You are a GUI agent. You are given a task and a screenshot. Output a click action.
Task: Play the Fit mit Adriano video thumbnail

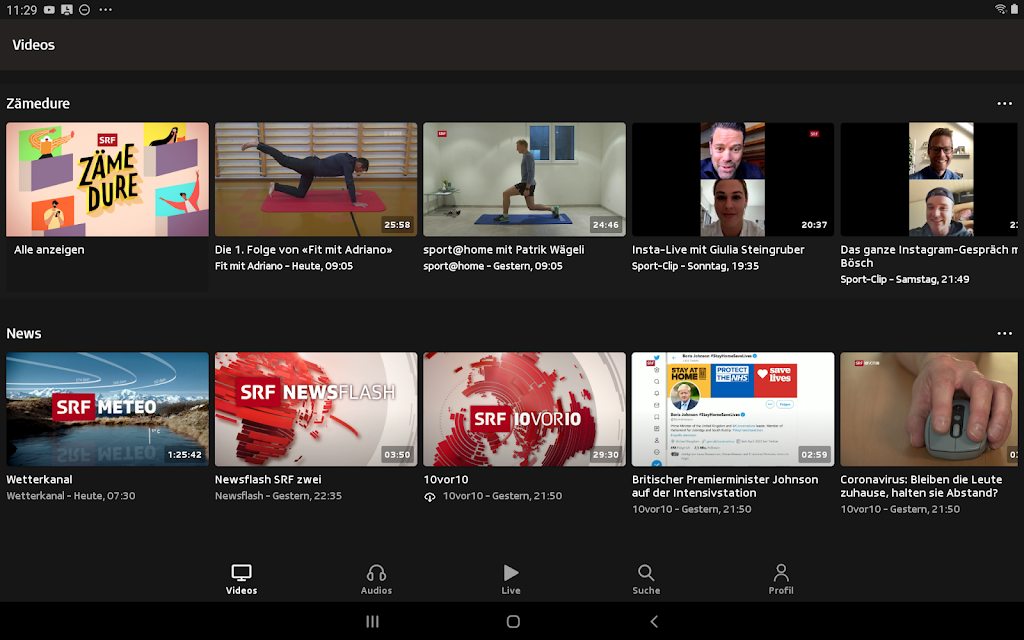click(316, 180)
